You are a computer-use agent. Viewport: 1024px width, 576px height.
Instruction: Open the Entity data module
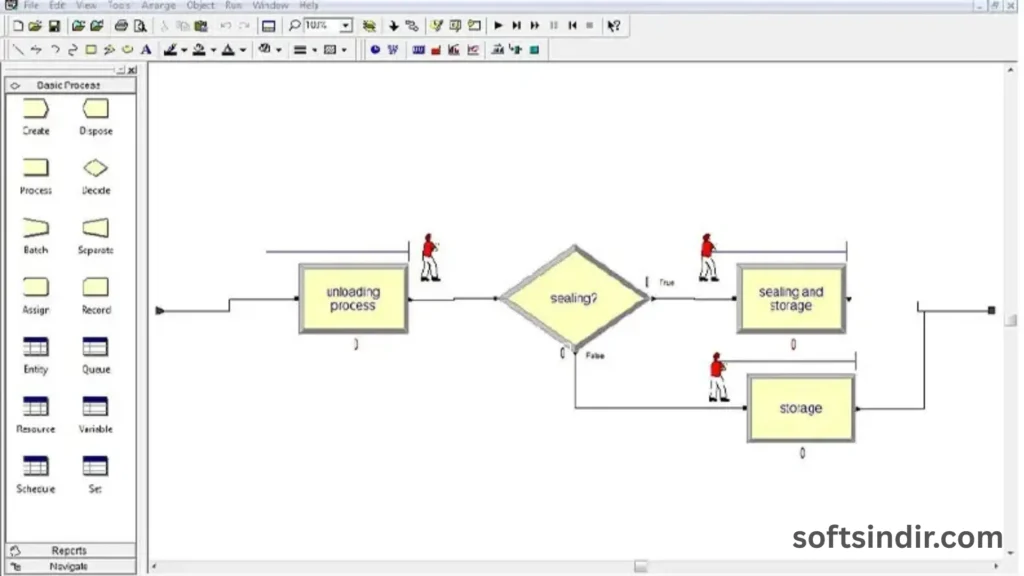(36, 347)
